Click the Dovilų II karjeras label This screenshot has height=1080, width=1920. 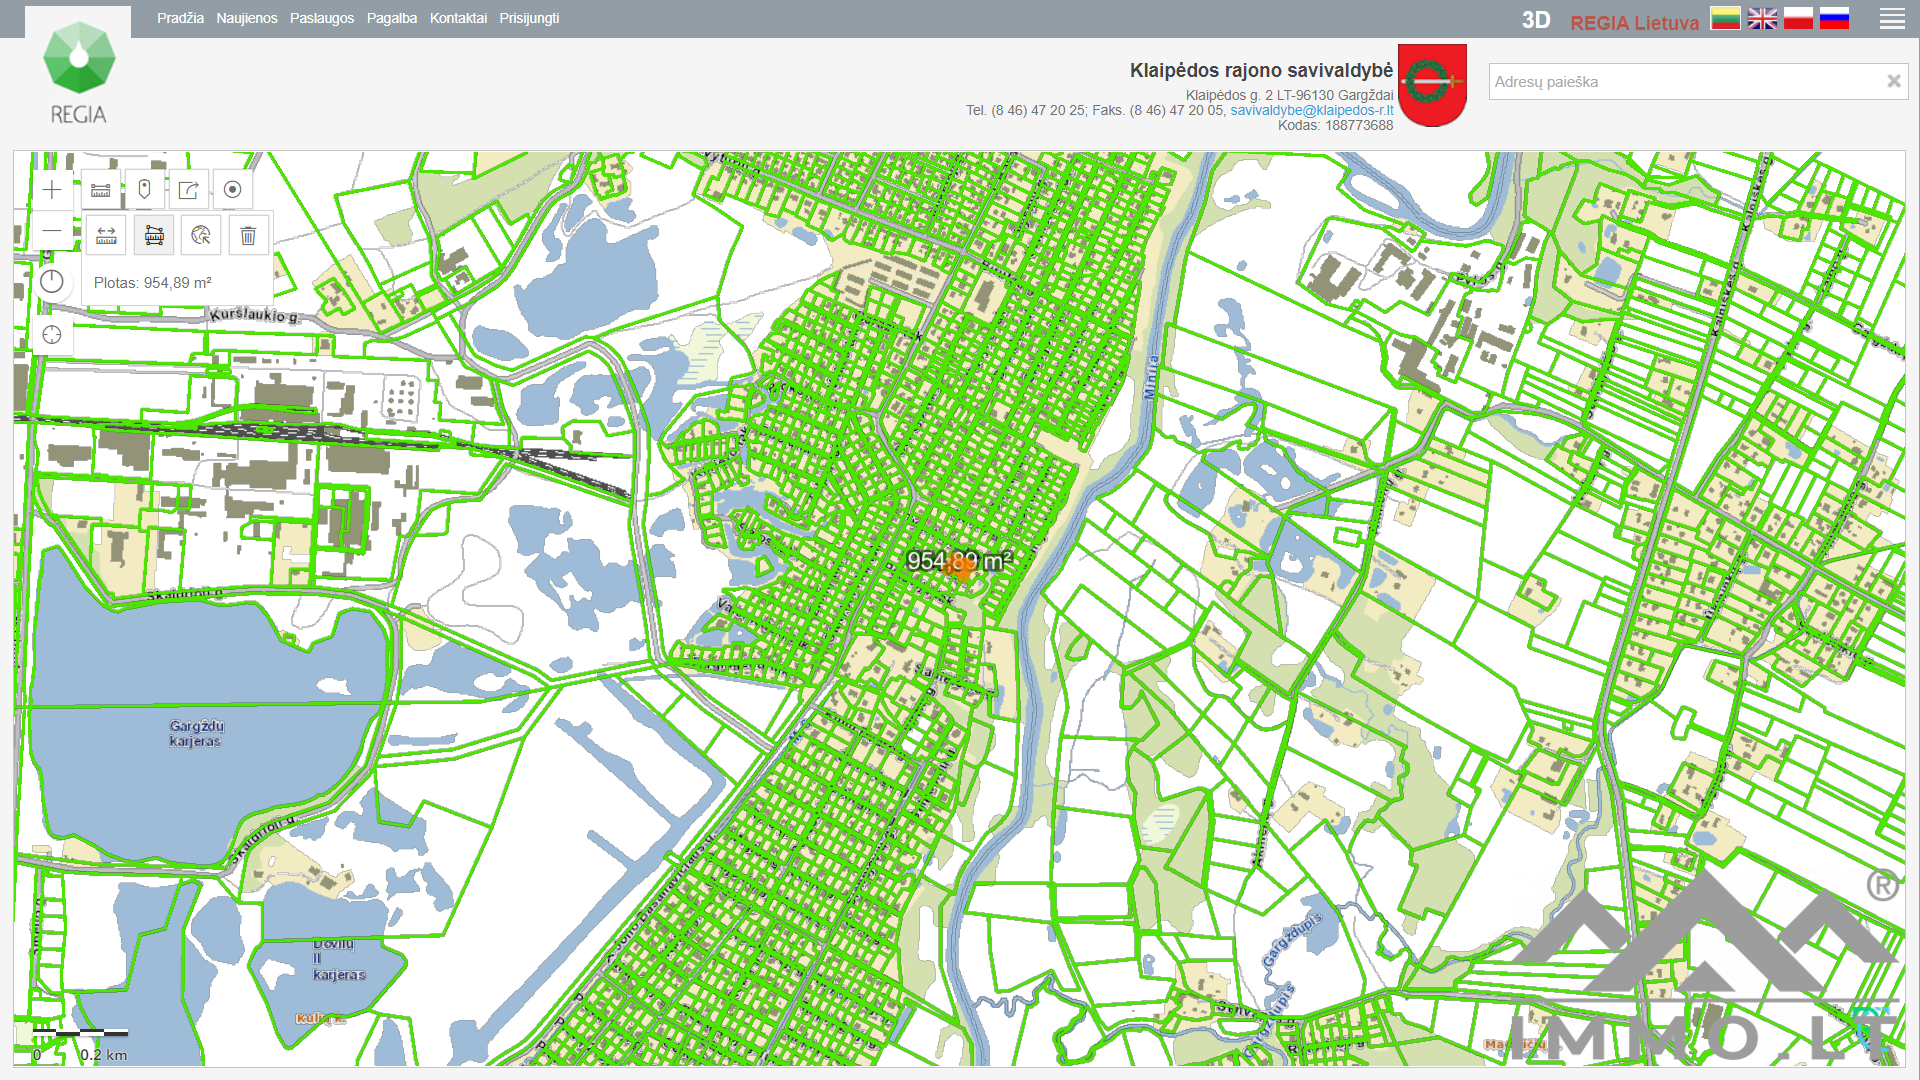point(339,959)
